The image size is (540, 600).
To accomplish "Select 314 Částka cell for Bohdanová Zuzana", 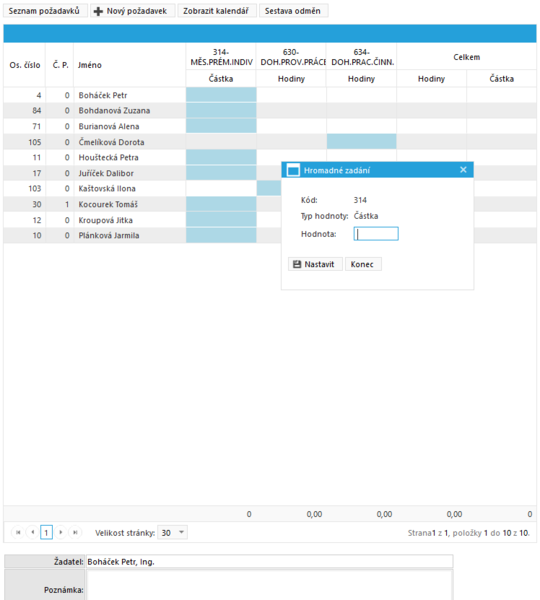I will pos(221,111).
